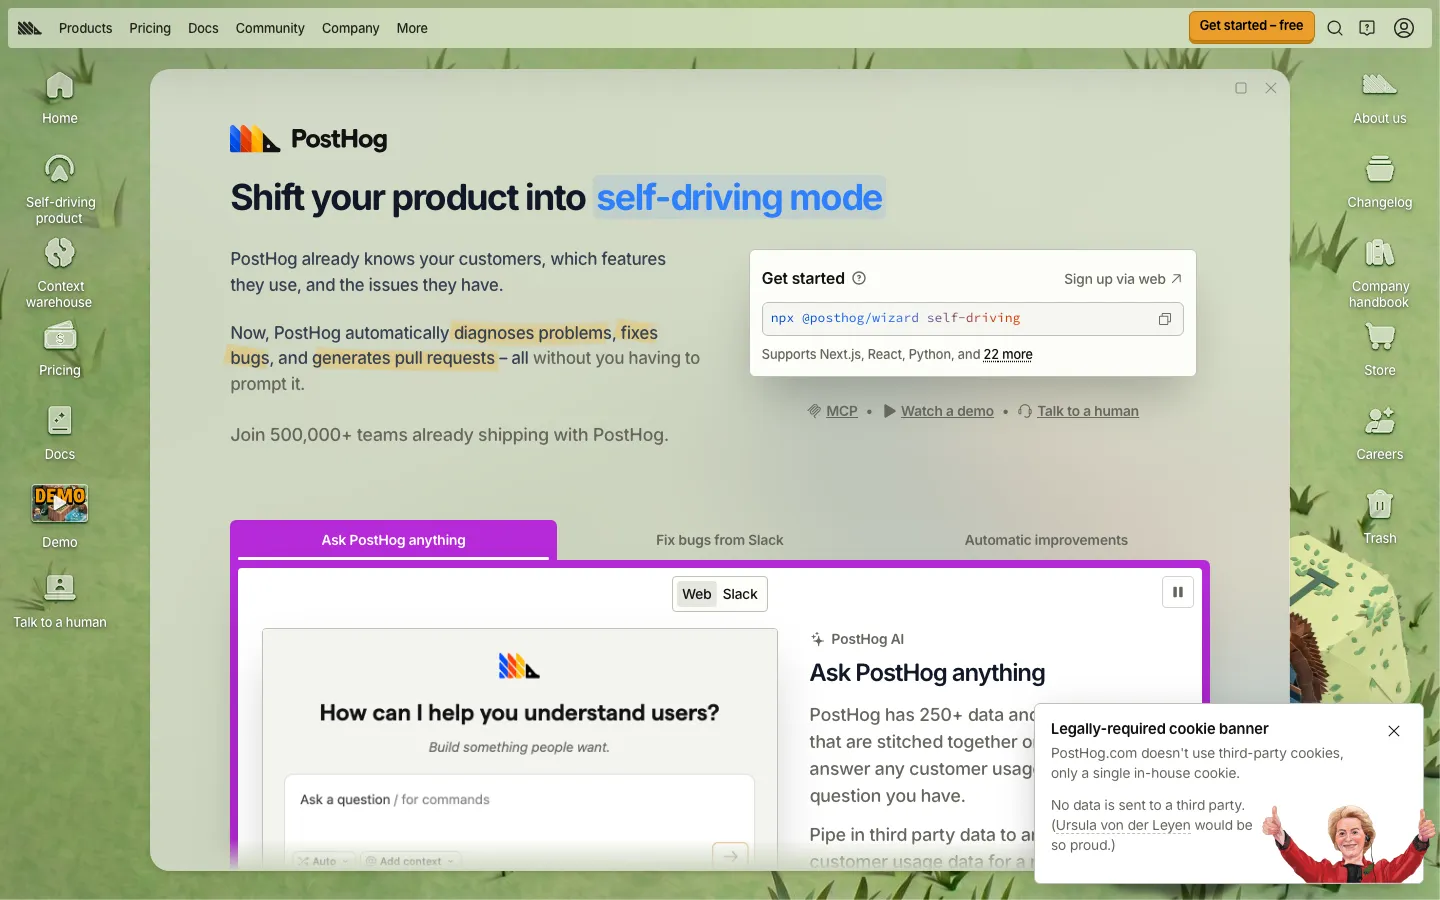Image resolution: width=1440 pixels, height=900 pixels.
Task: Open the Pricing desktop icon
Action: click(60, 349)
